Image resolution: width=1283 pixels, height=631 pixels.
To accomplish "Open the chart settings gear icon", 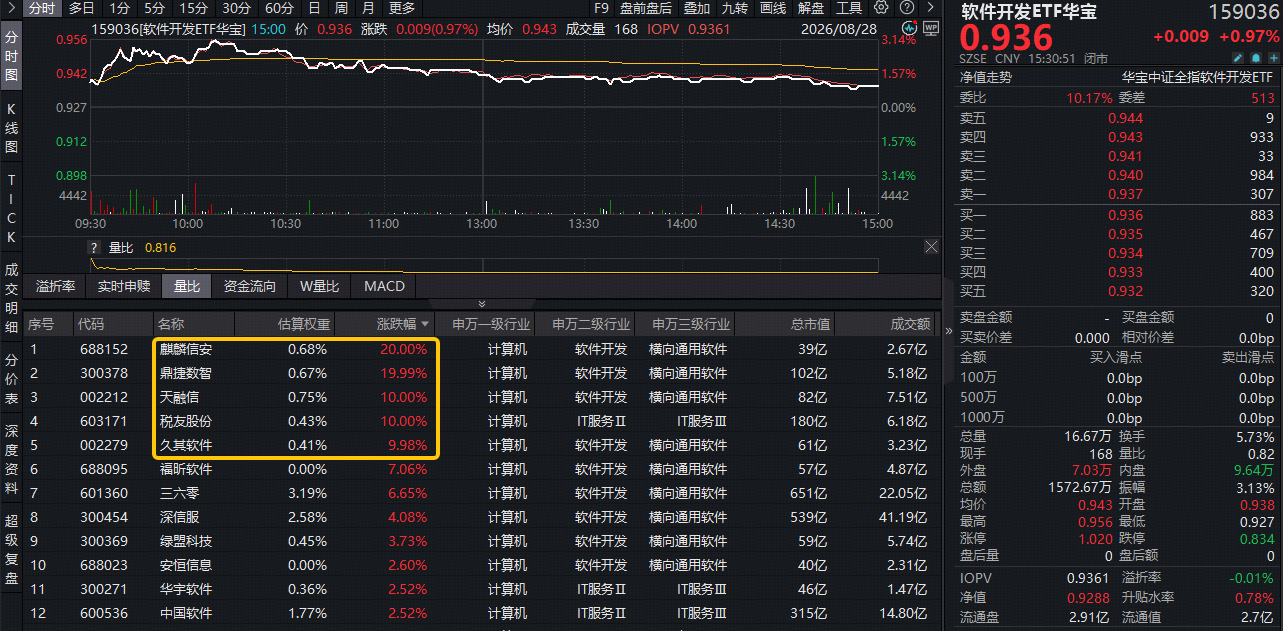I will point(880,8).
